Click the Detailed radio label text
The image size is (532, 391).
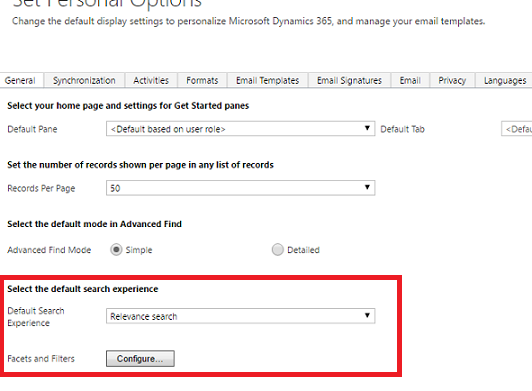(x=303, y=250)
